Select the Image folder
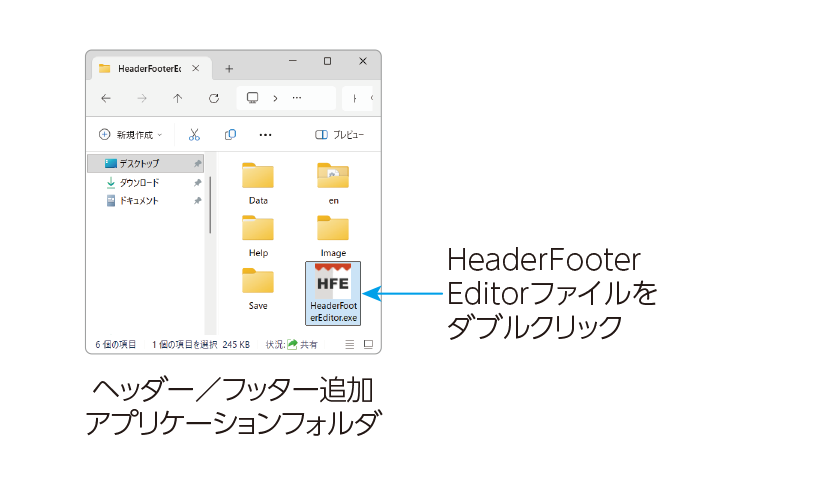Screen dimensions: 830x487 (x=333, y=236)
